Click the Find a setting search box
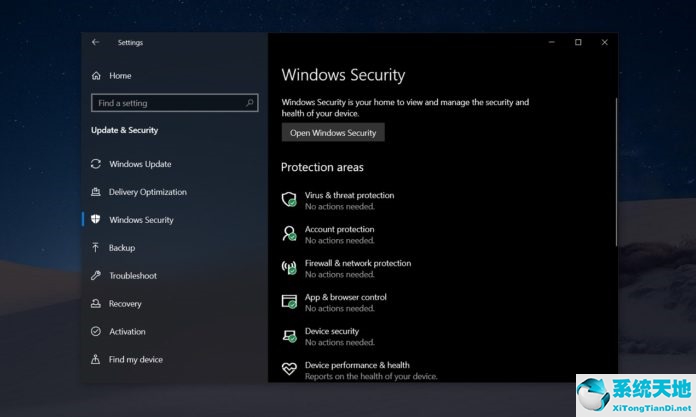 [x=174, y=103]
